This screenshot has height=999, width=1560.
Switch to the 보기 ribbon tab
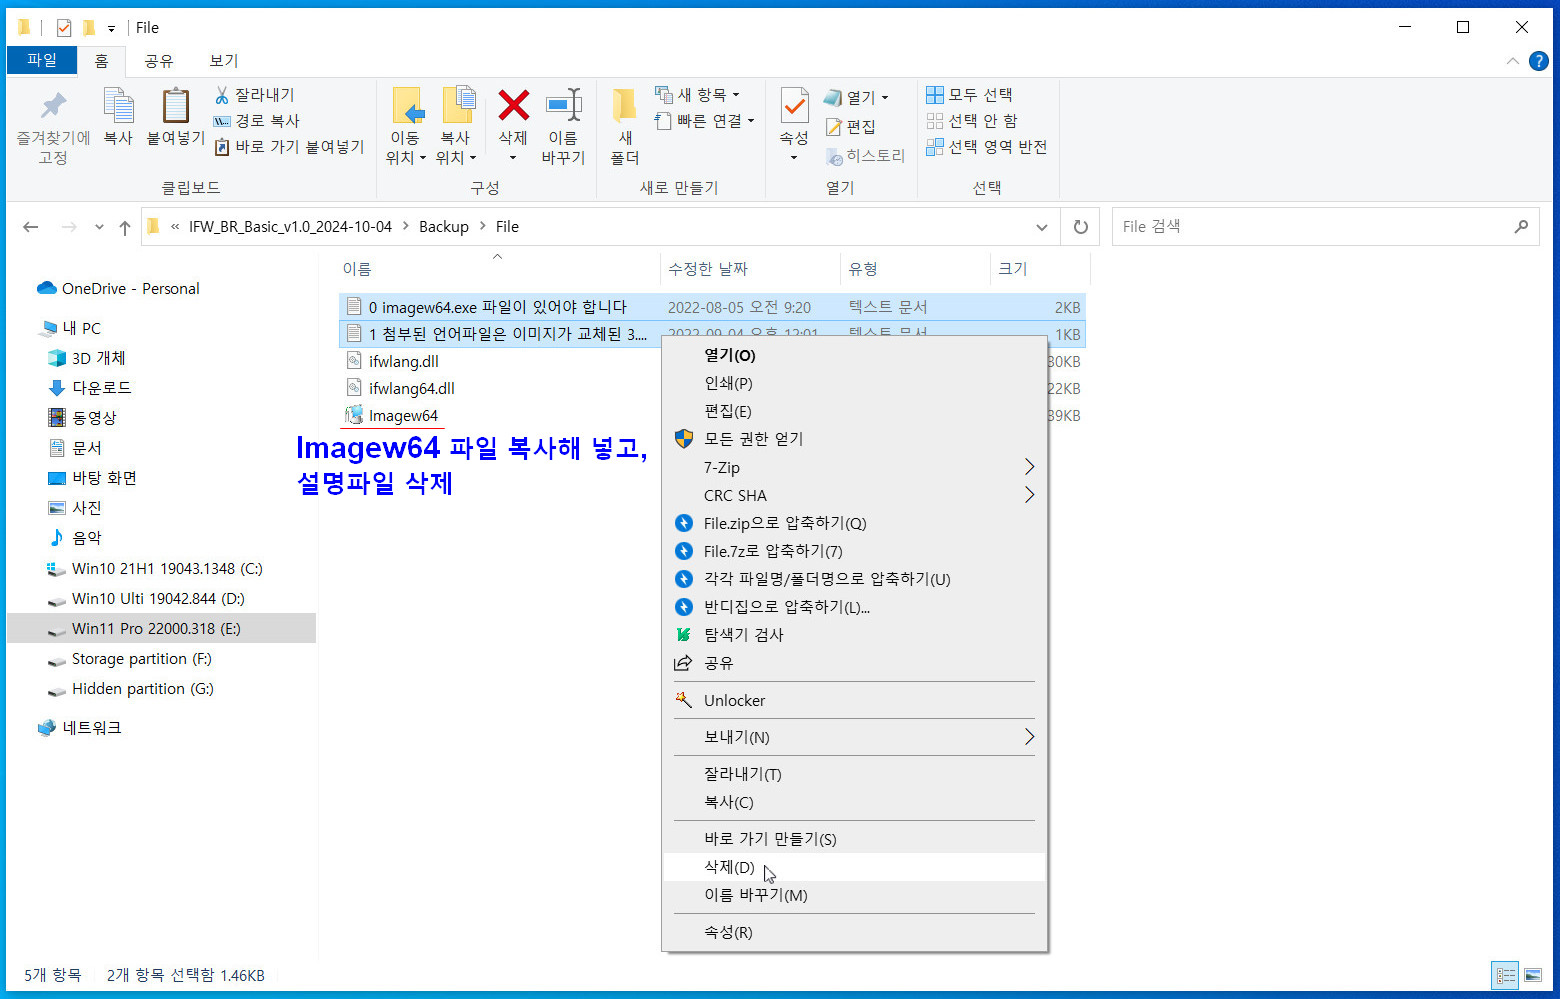[x=224, y=61]
